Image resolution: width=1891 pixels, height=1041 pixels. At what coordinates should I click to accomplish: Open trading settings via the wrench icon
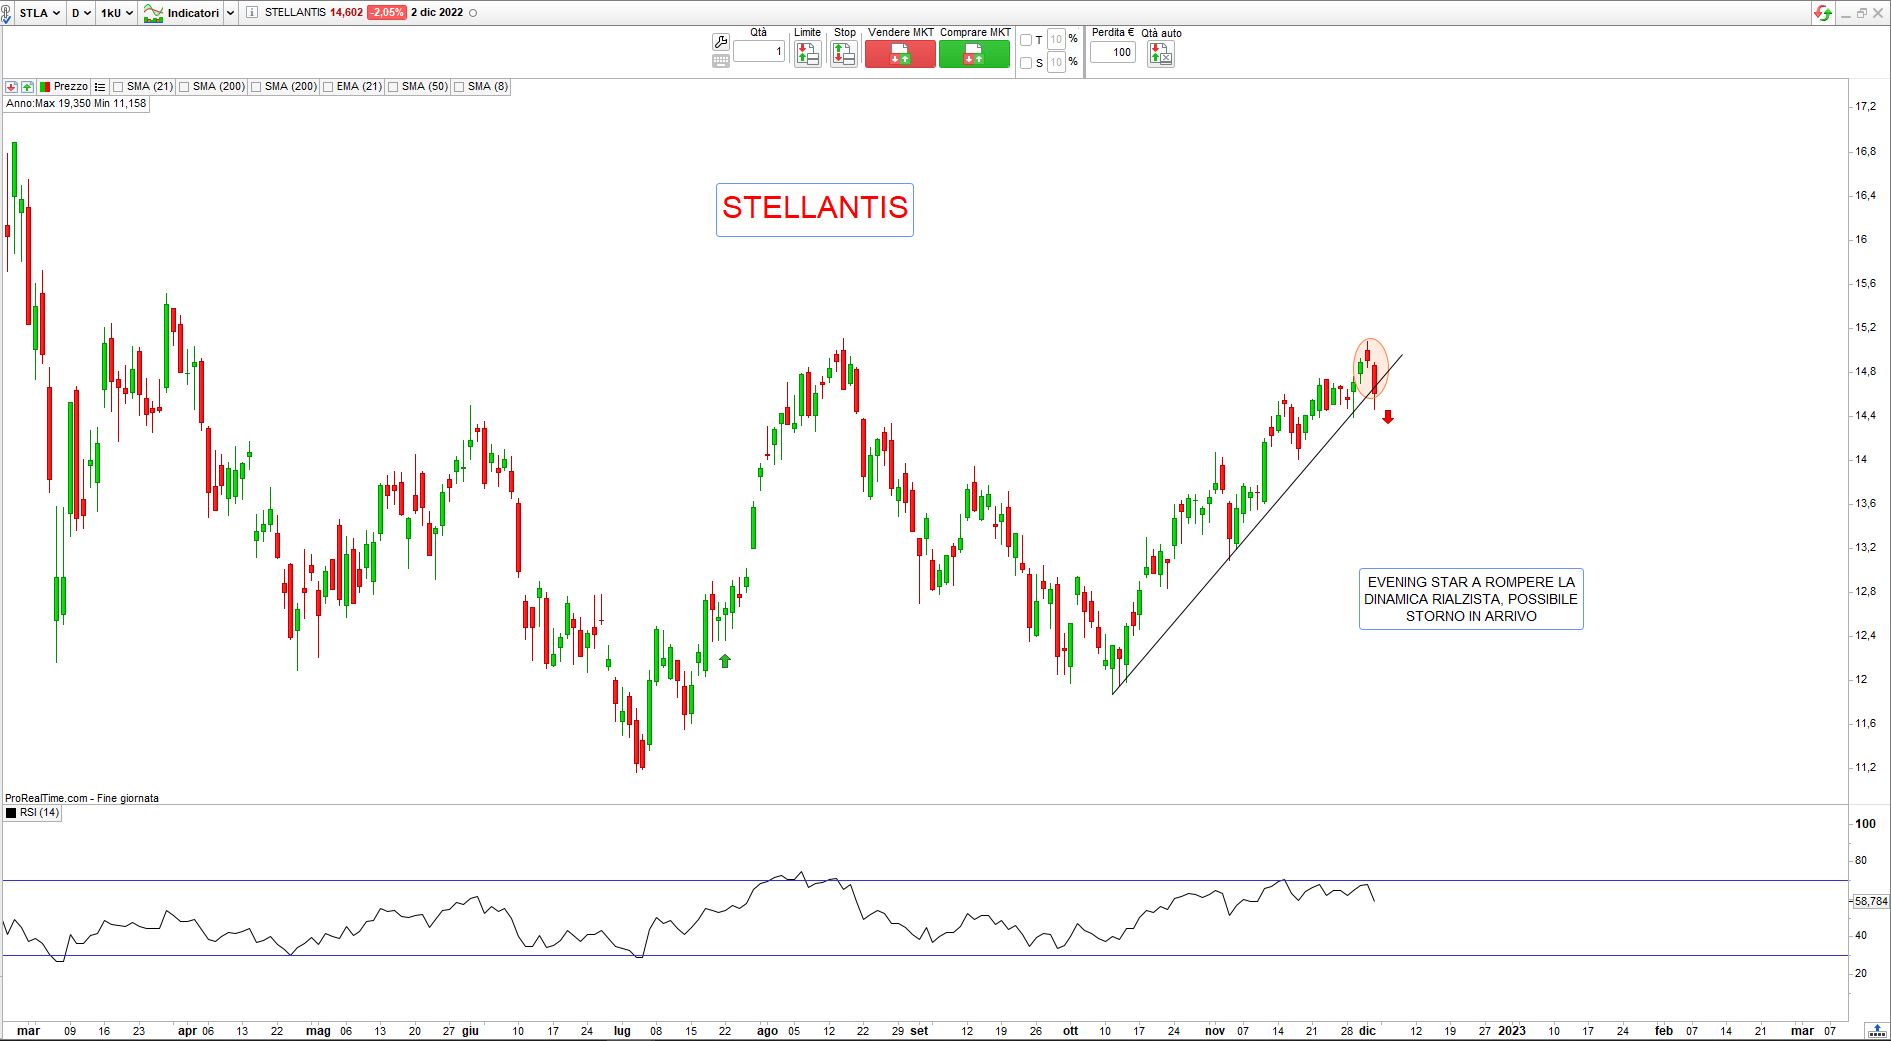(720, 41)
